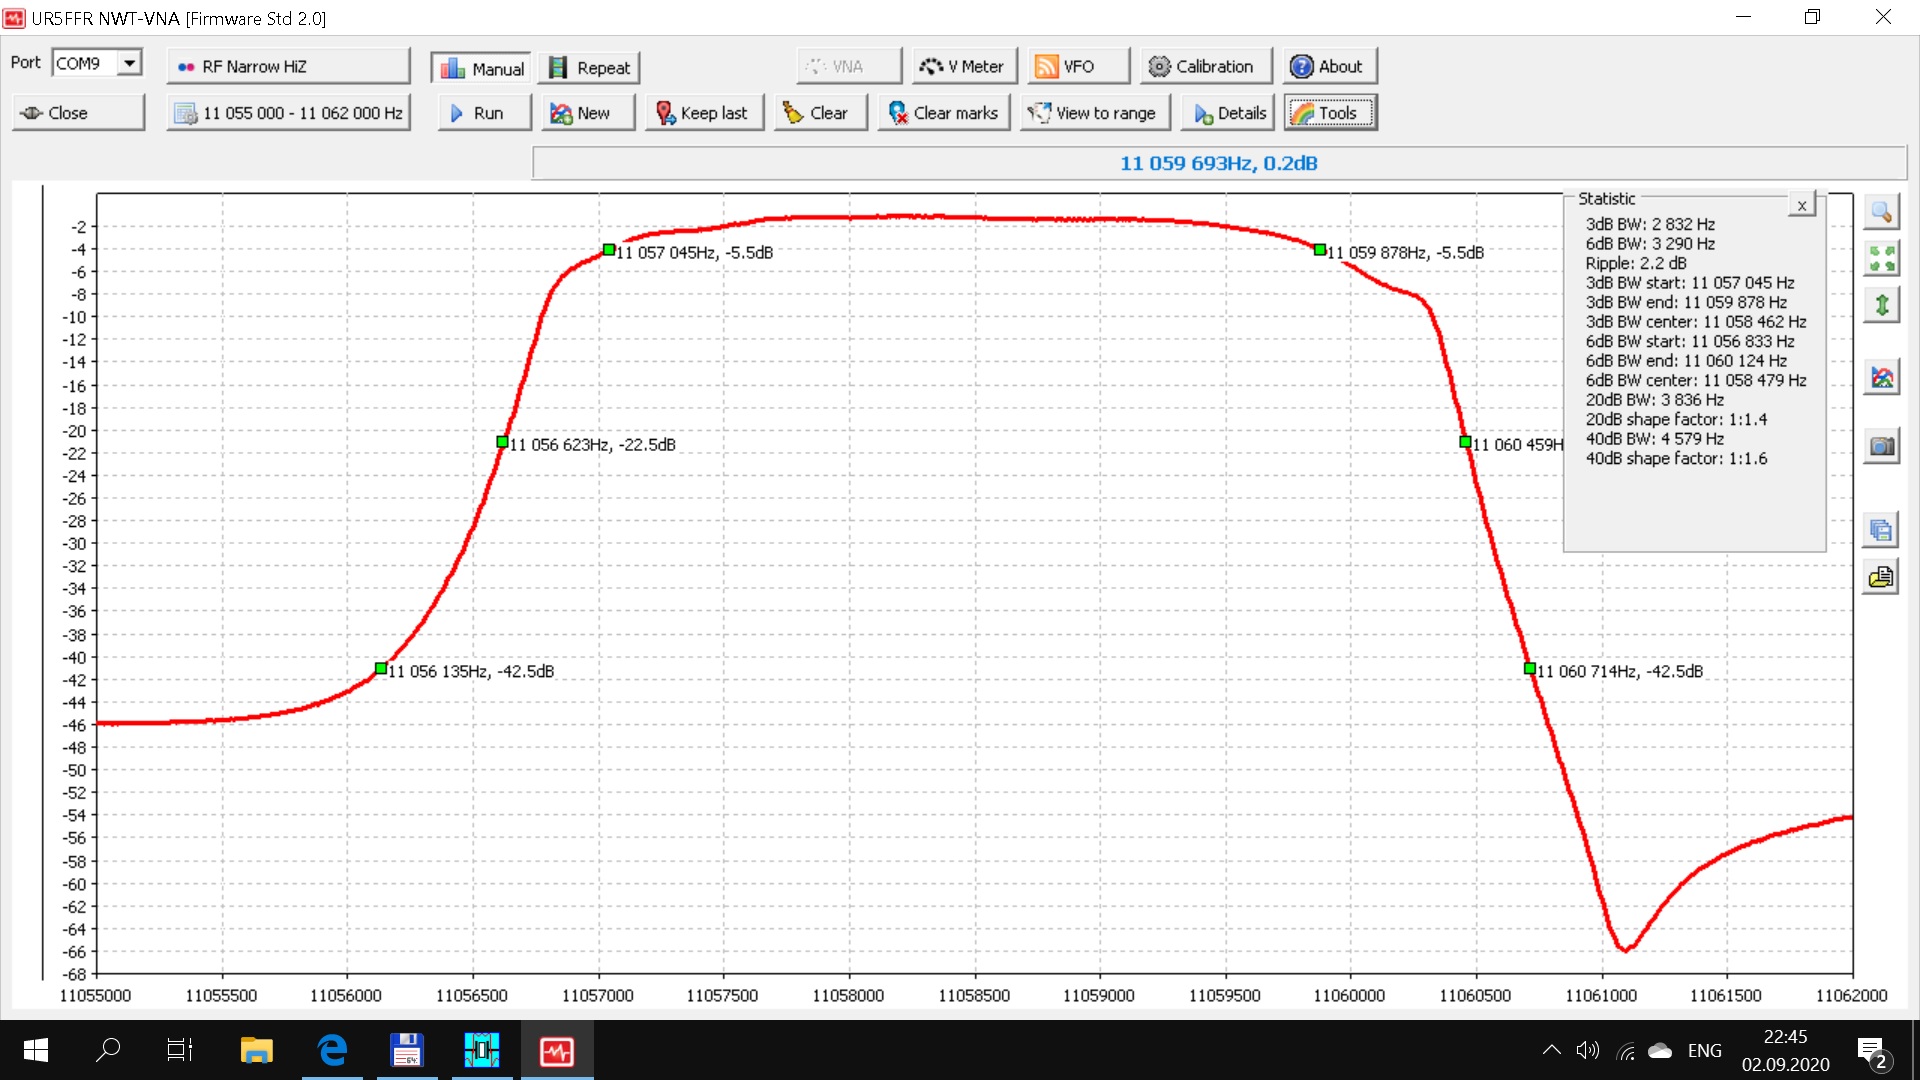Toggle Repeat sweep mode
The image size is (1920, 1080).
590,68
